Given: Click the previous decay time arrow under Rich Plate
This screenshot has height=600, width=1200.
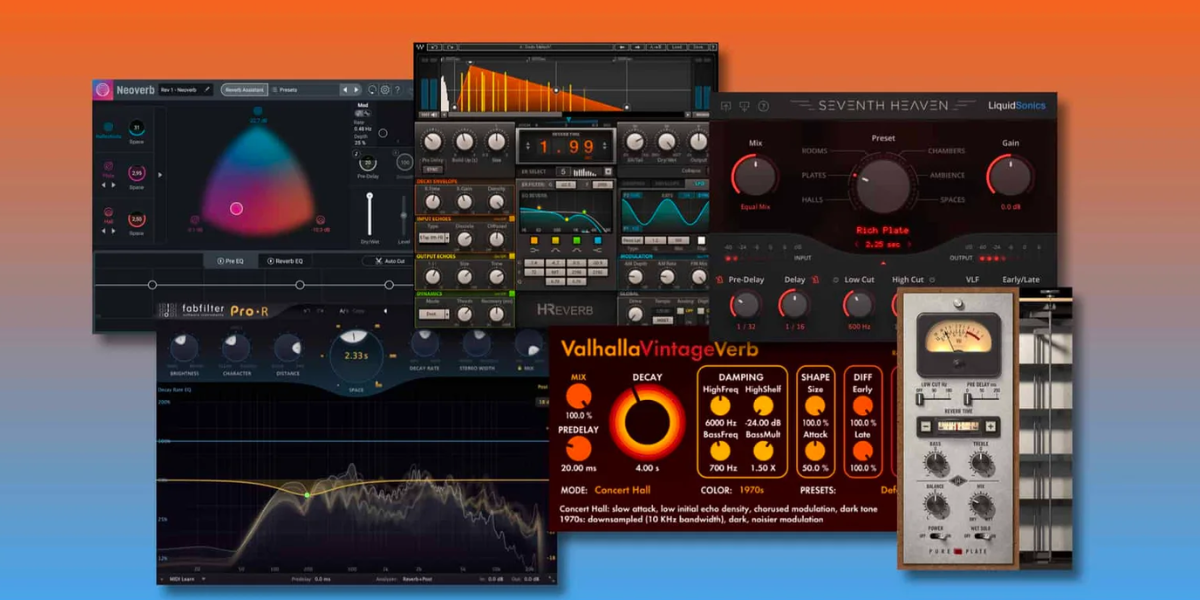Looking at the screenshot, I should (x=856, y=244).
